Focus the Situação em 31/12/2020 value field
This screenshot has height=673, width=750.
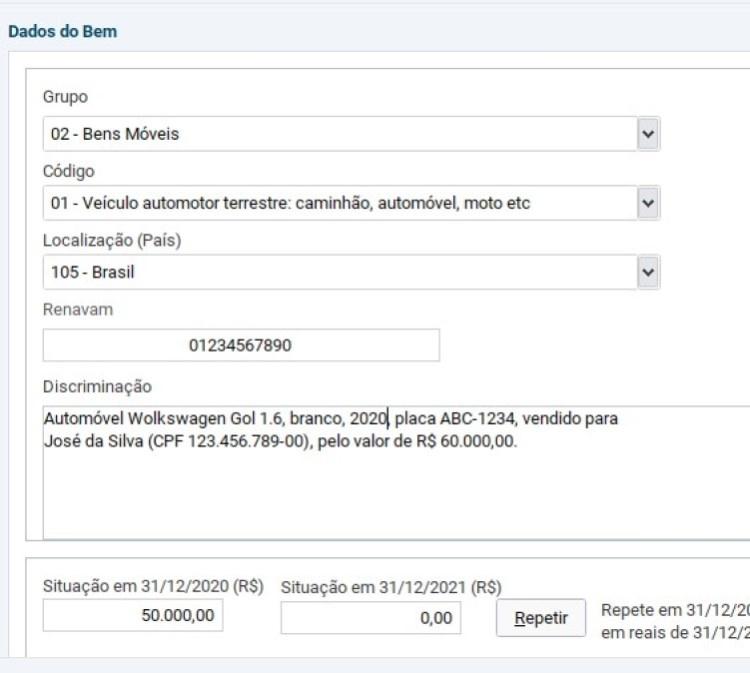pos(133,617)
